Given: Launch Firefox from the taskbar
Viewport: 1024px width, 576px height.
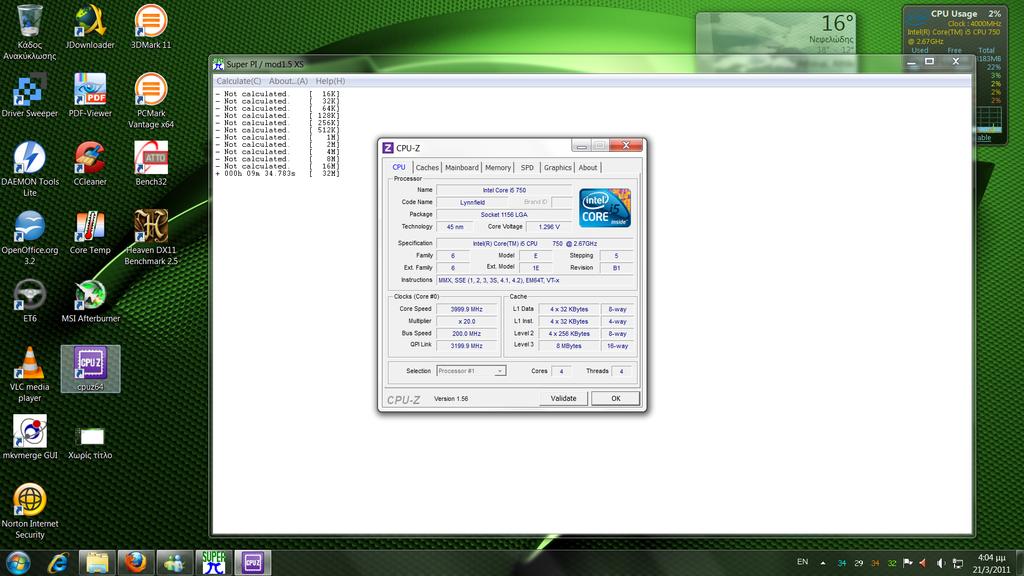Looking at the screenshot, I should [136, 562].
